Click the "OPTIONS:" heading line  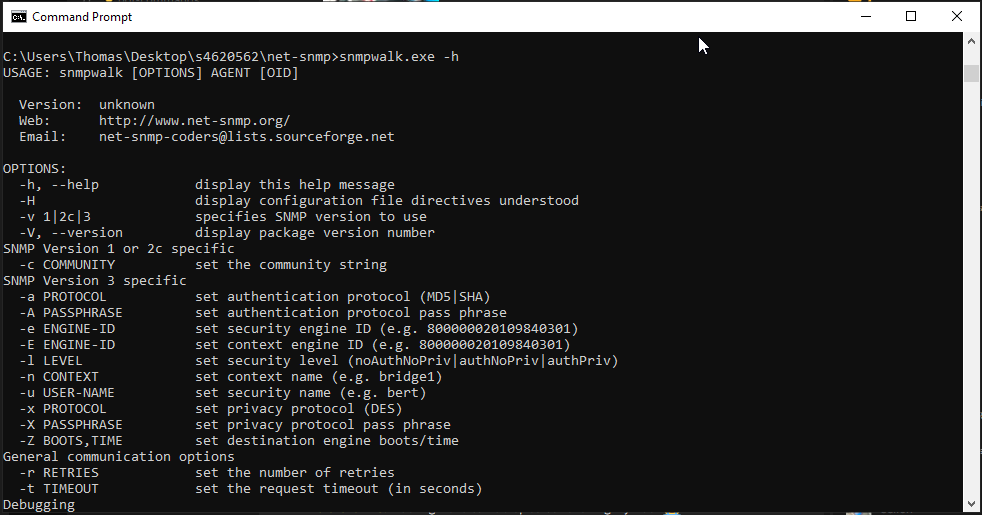tap(35, 168)
